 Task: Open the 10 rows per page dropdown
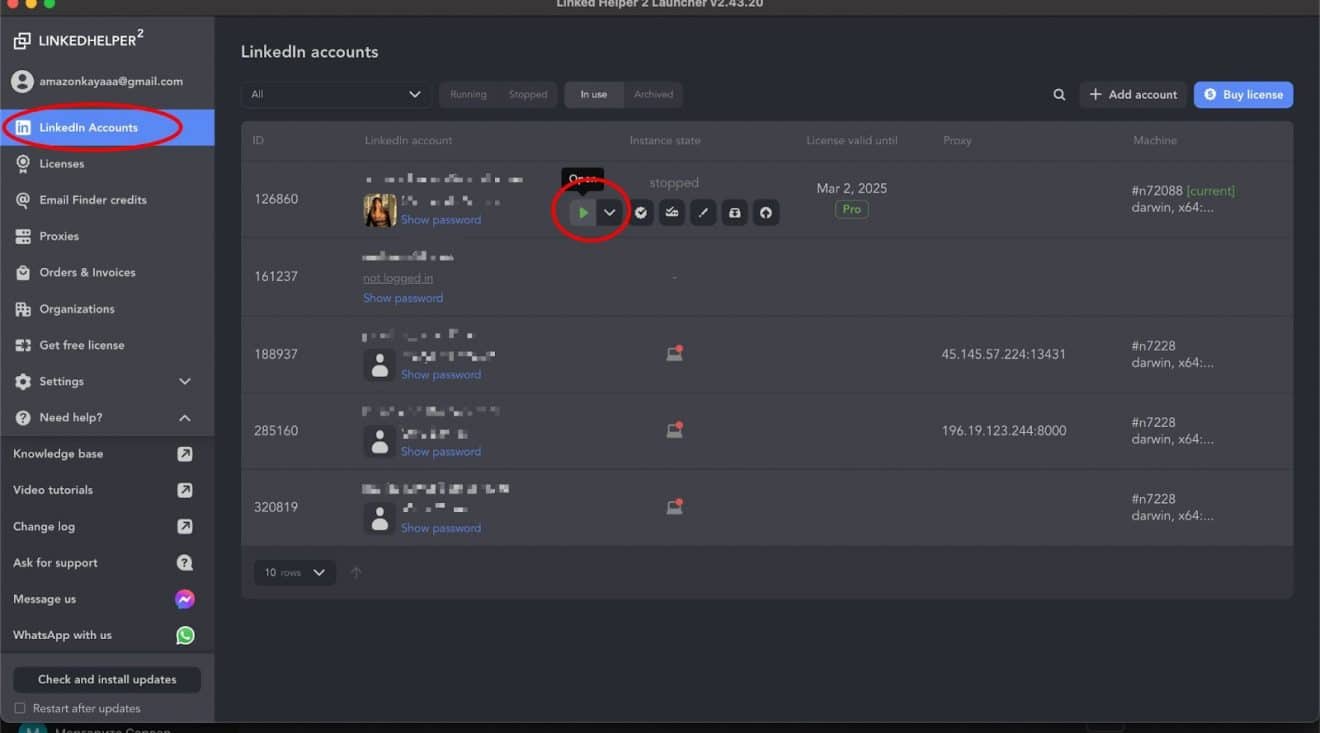coord(294,572)
